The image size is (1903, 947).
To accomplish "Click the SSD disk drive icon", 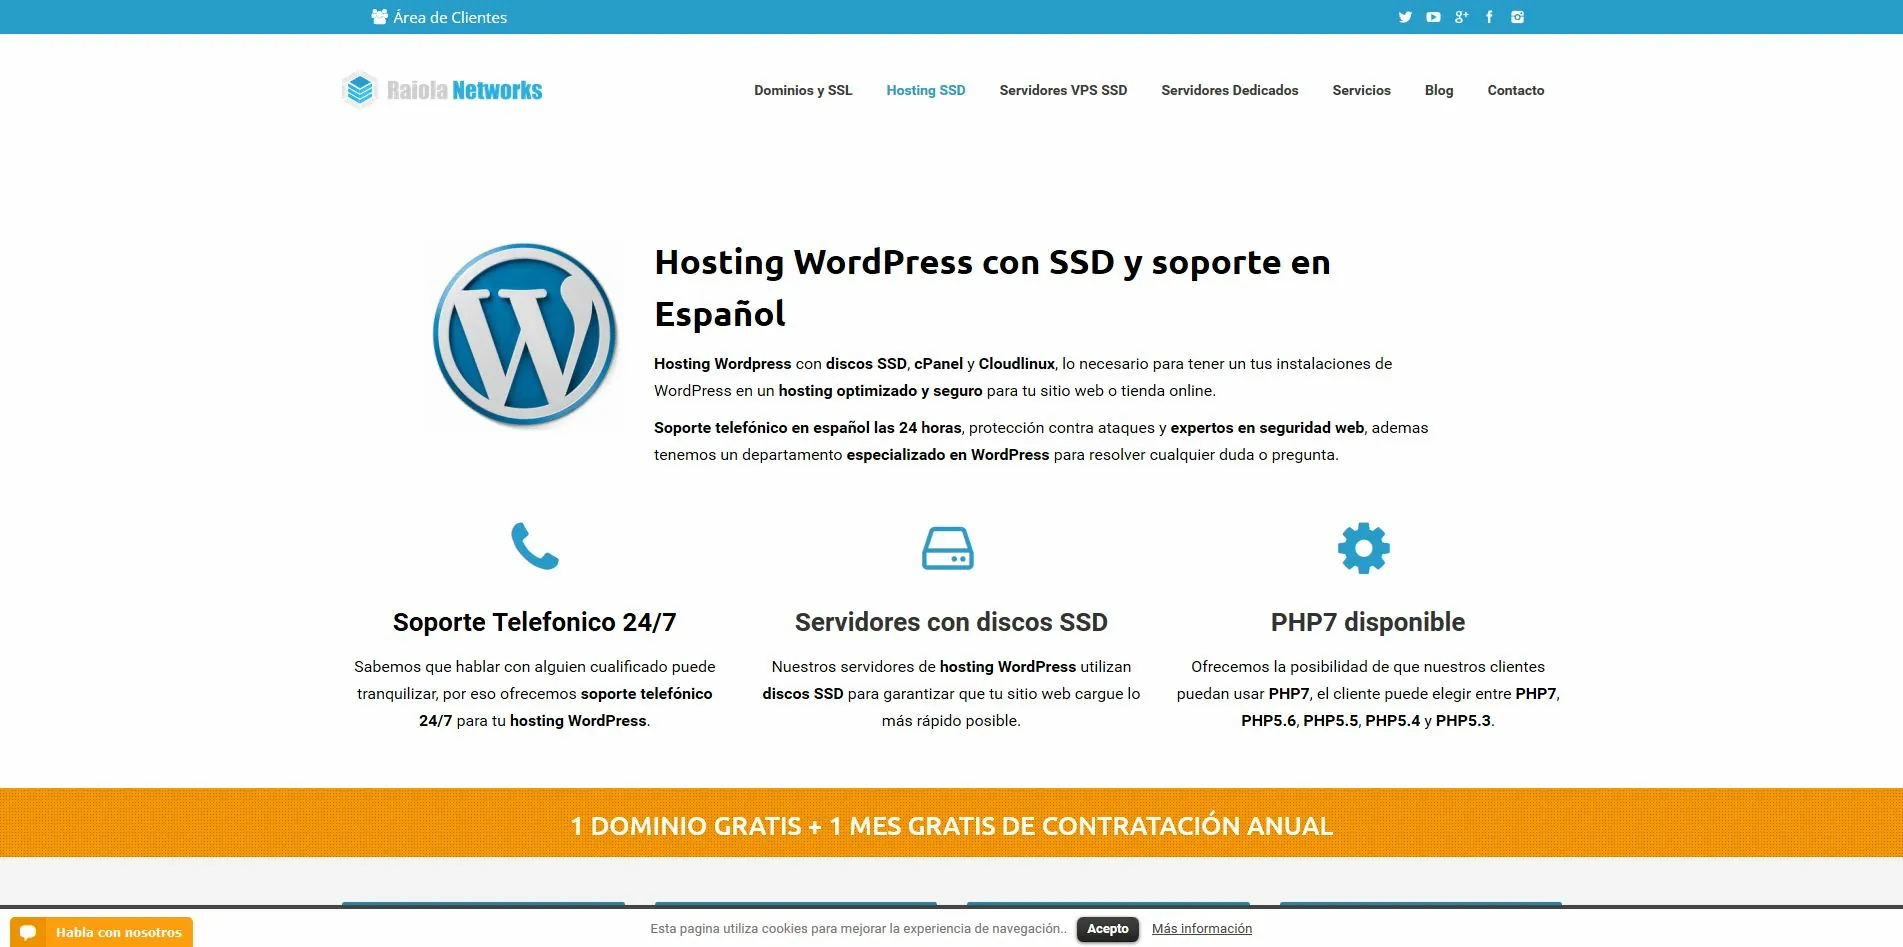I will (947, 548).
